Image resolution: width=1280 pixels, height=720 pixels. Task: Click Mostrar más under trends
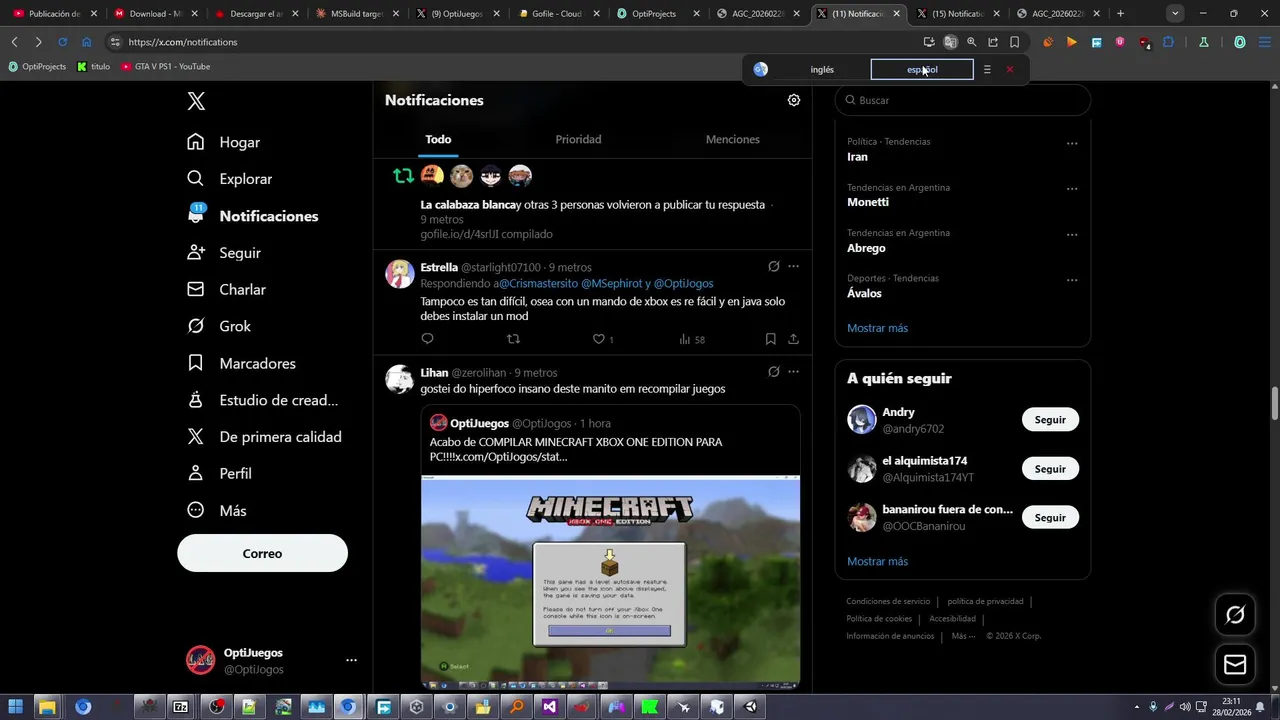coord(877,328)
